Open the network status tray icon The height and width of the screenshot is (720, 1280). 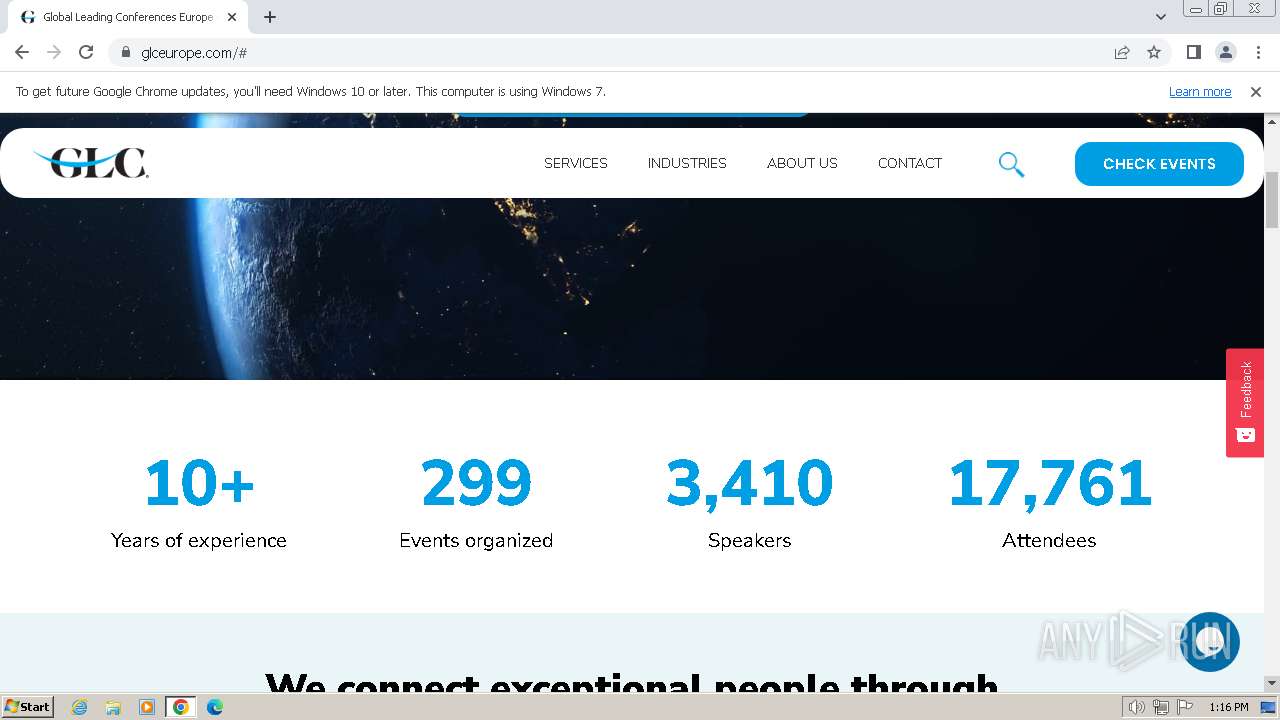[1161, 707]
